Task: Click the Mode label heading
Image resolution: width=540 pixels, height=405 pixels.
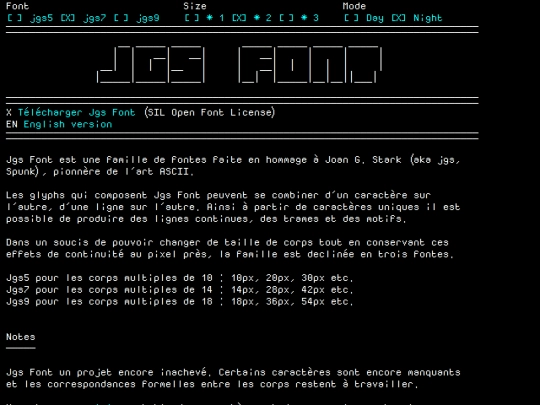Action: (x=354, y=6)
